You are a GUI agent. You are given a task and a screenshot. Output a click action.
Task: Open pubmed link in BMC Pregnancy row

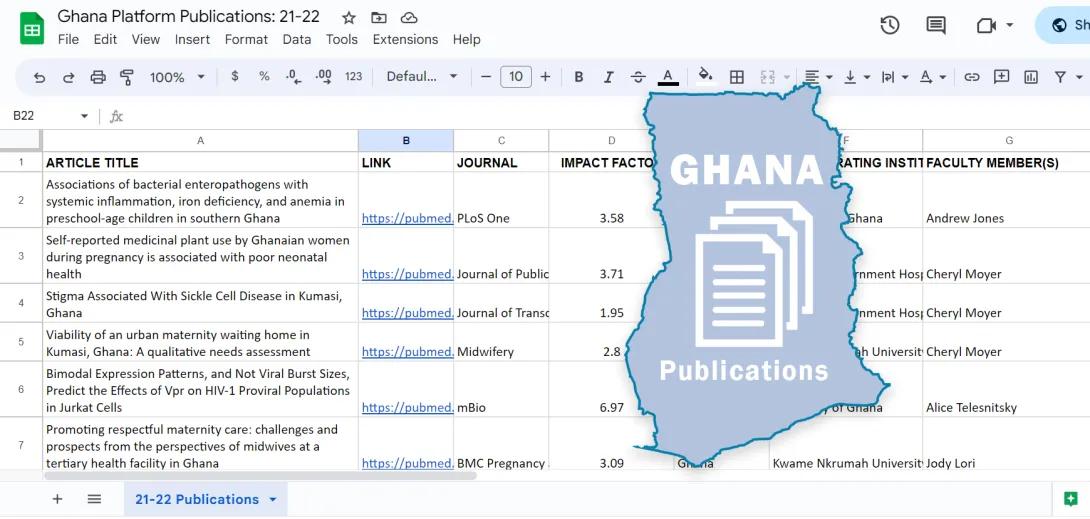[x=407, y=463]
